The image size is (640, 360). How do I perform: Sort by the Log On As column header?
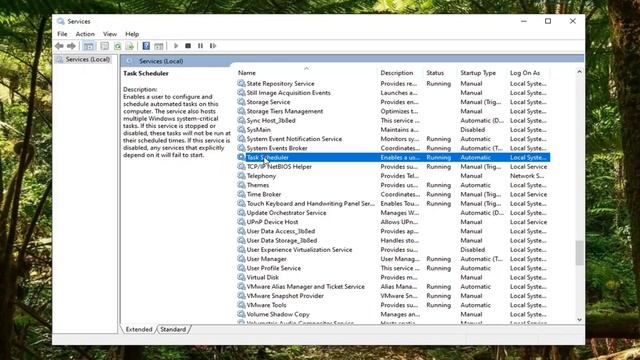[x=529, y=73]
